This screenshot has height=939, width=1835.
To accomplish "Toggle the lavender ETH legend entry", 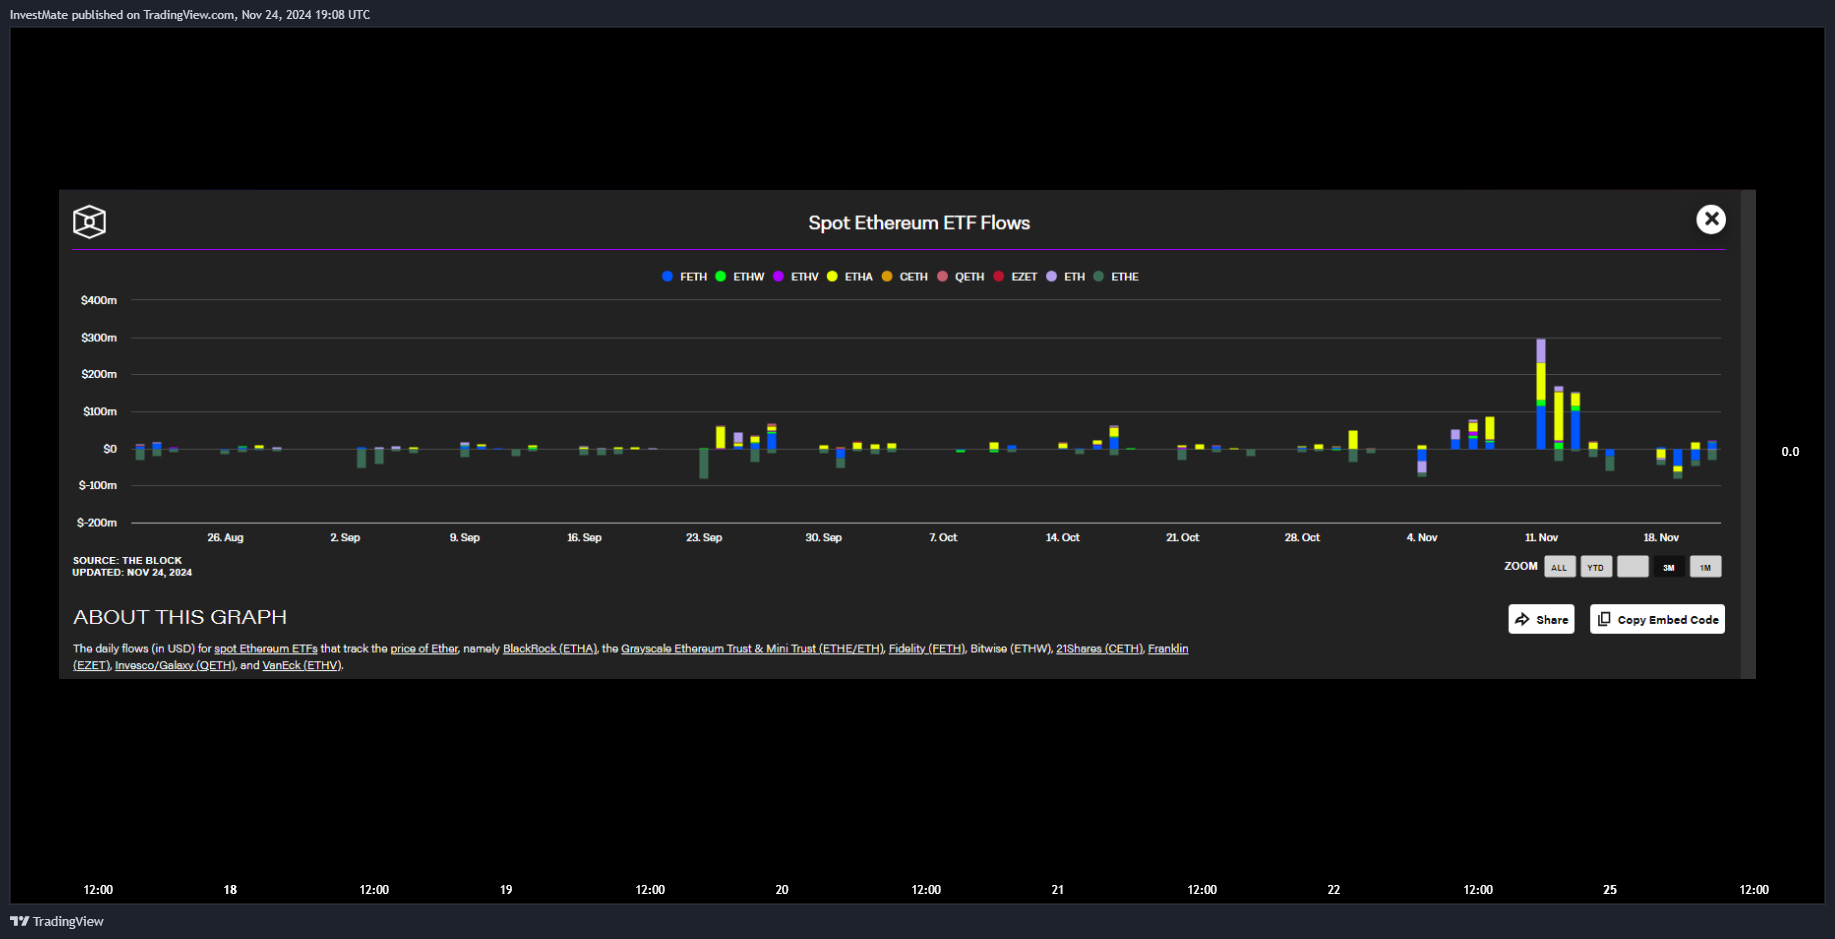I will (1066, 277).
